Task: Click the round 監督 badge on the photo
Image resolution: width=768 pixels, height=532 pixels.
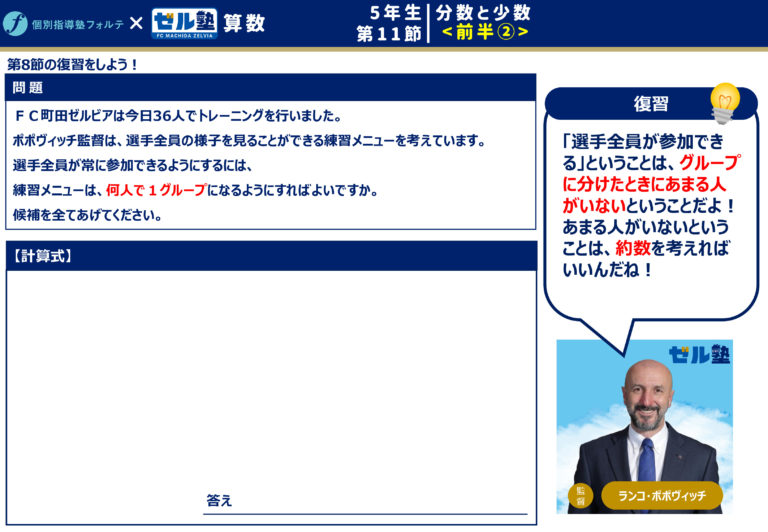Action: [580, 494]
